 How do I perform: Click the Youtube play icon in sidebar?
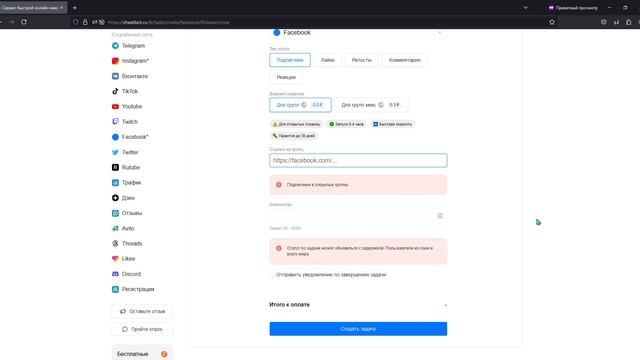115,107
